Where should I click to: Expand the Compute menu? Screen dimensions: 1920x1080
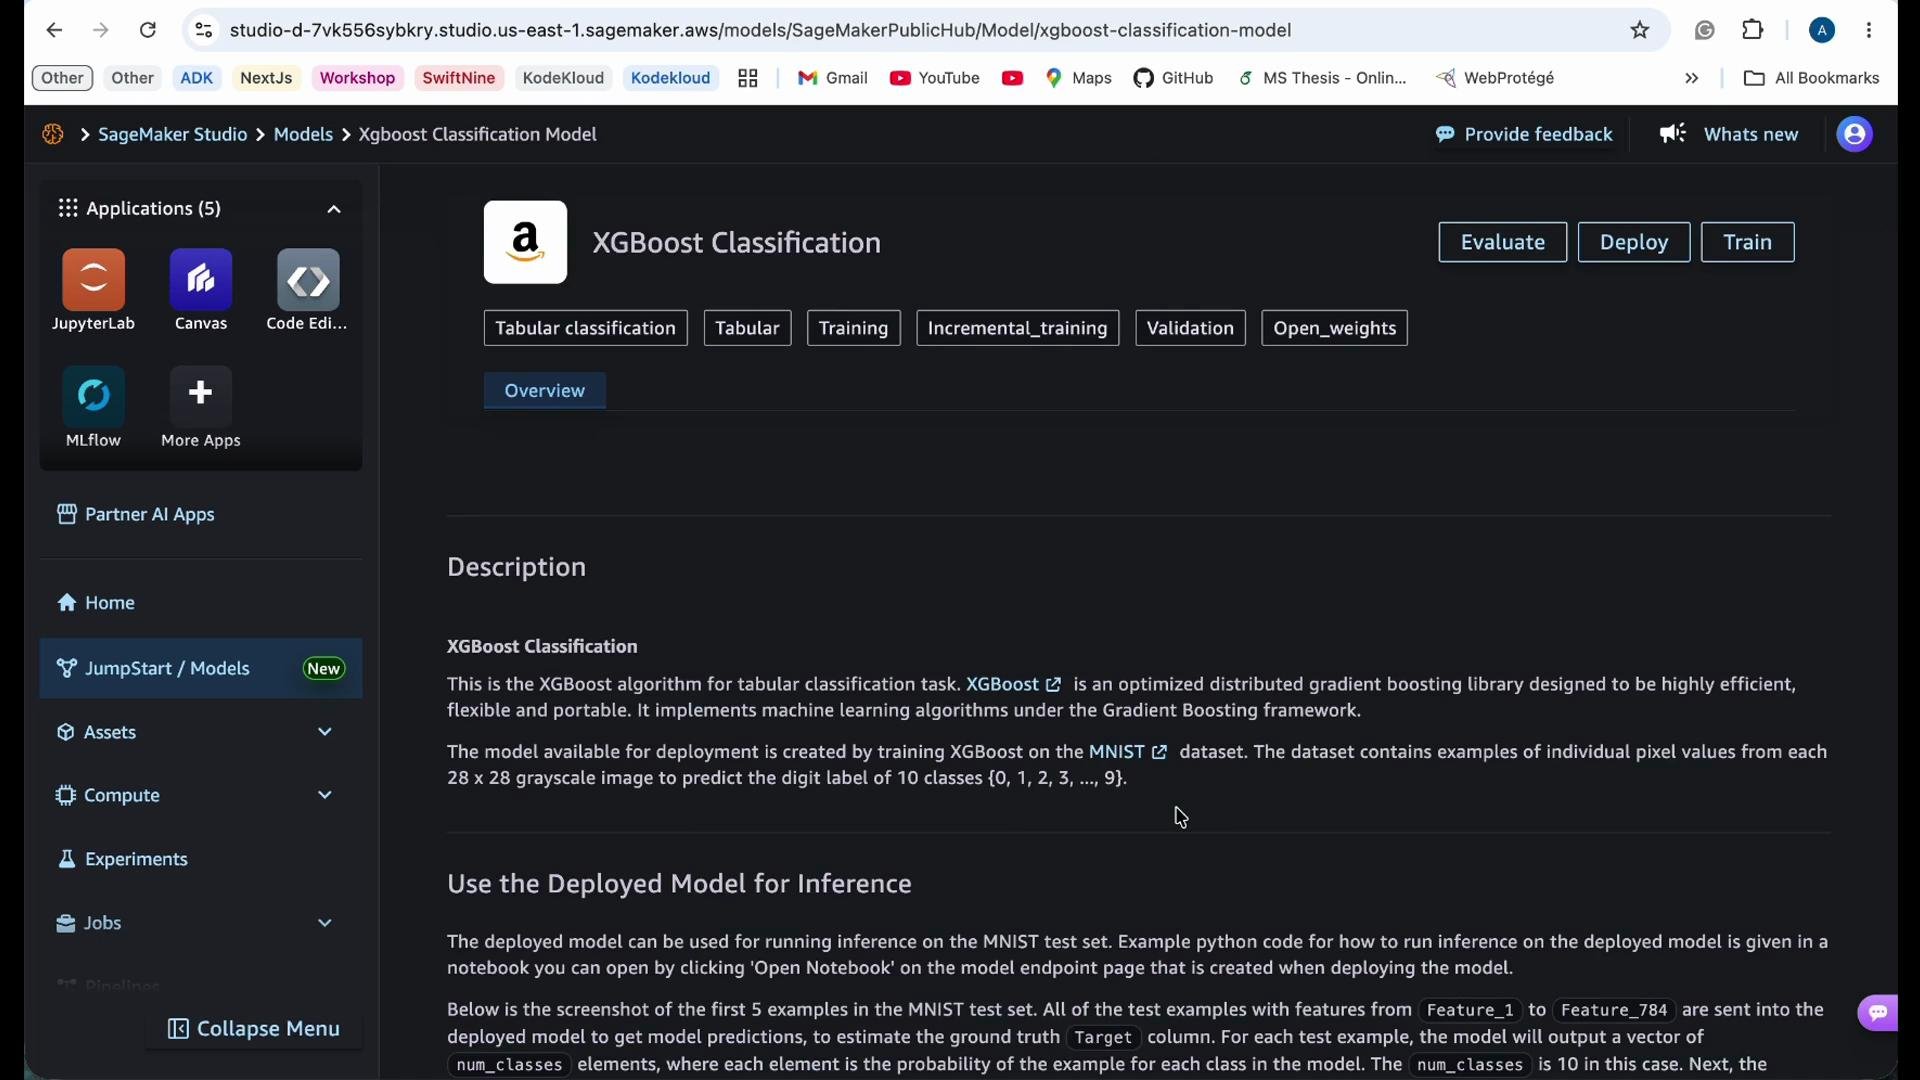pos(325,795)
